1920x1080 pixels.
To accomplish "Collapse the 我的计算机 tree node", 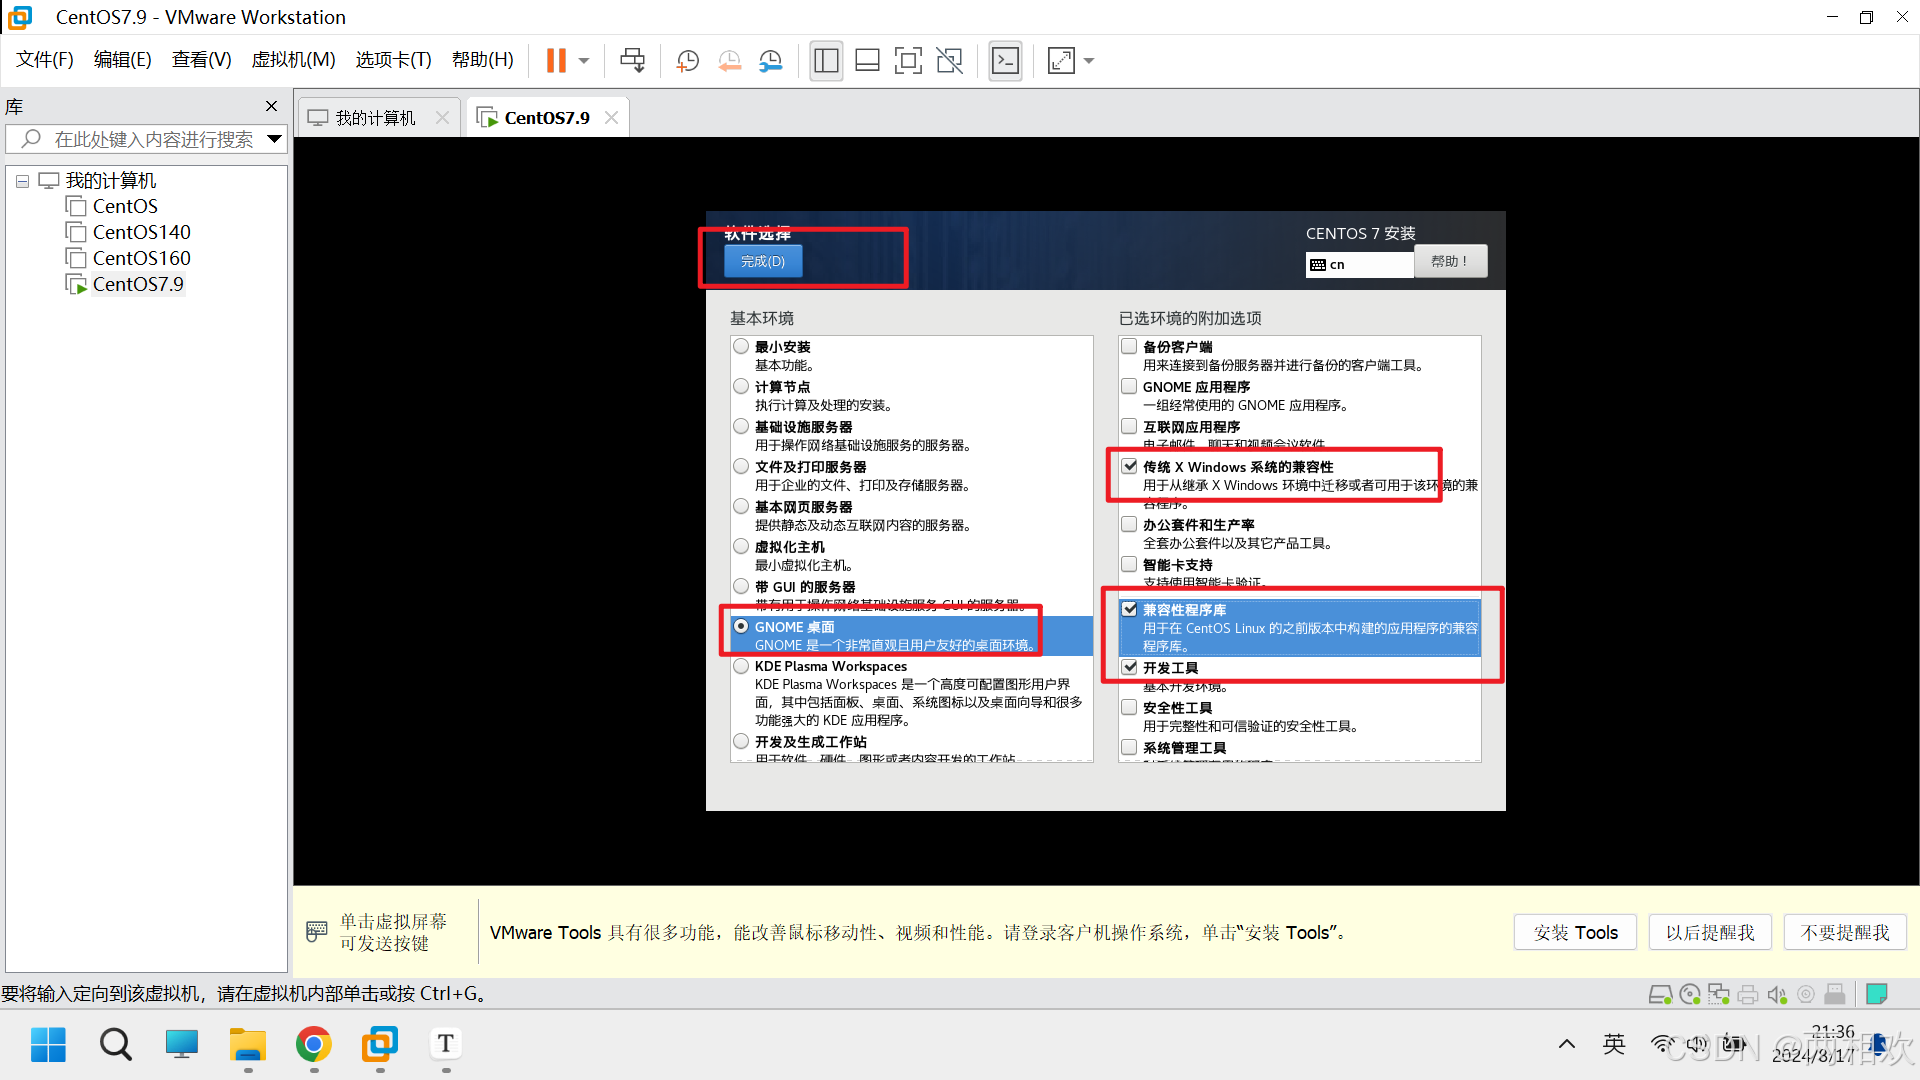I will tap(22, 181).
